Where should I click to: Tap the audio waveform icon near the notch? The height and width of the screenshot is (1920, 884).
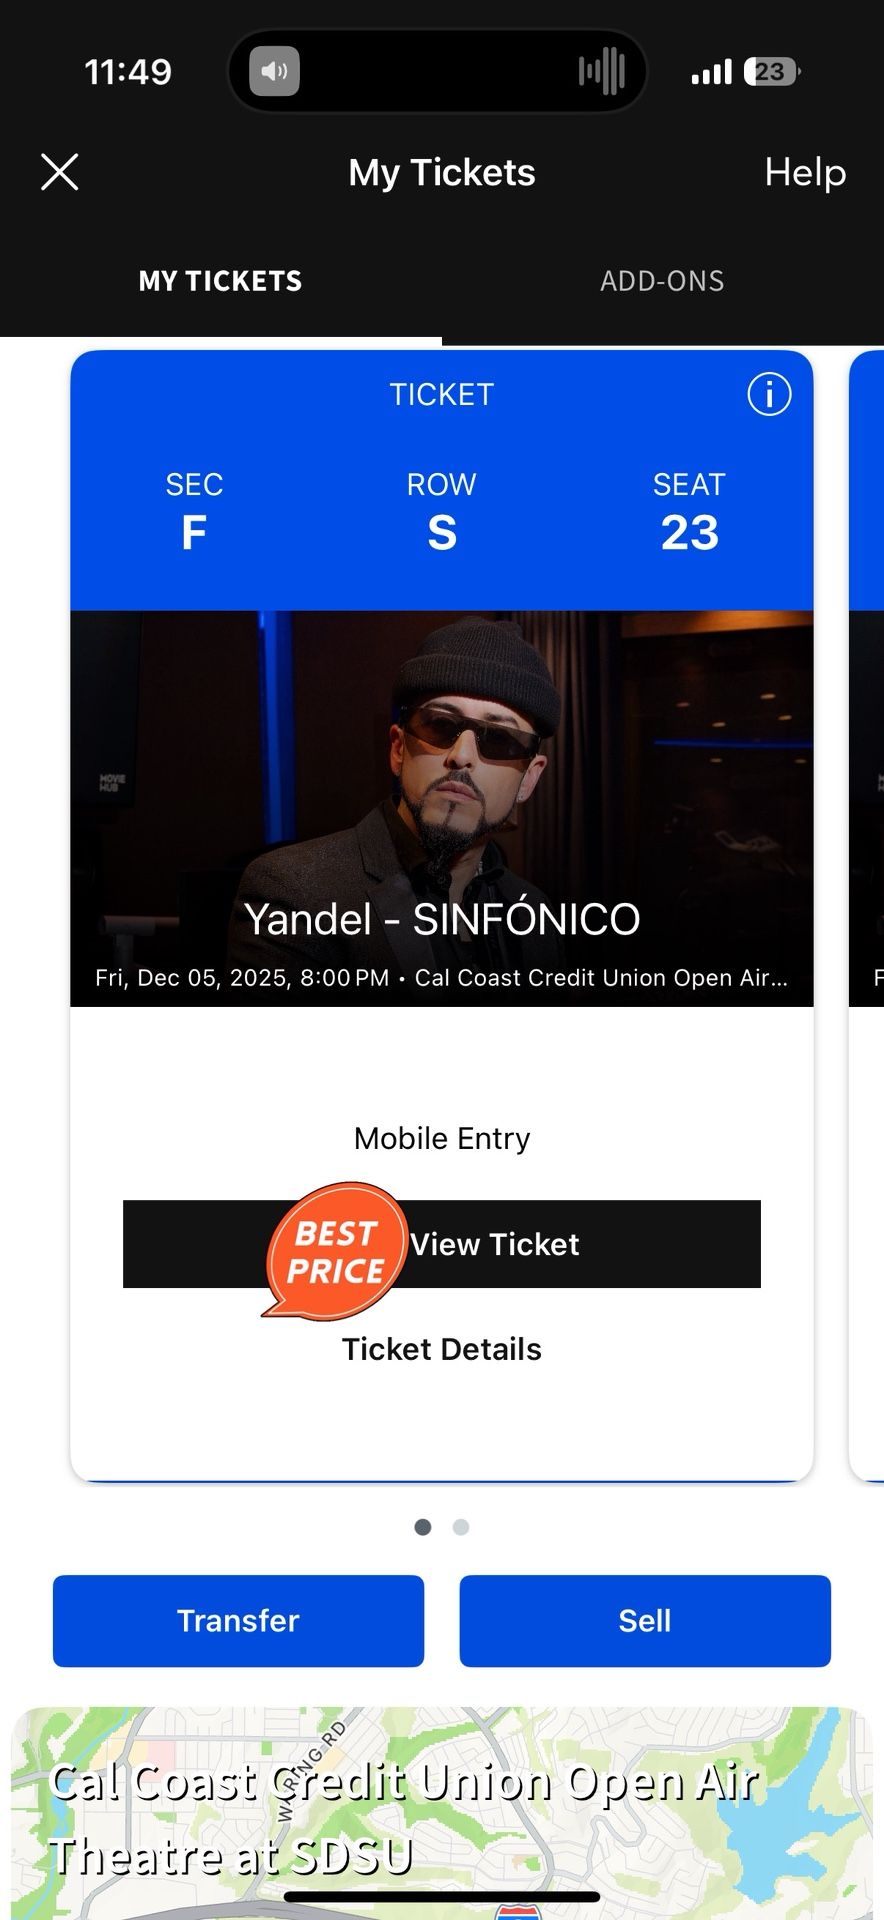pyautogui.click(x=604, y=71)
